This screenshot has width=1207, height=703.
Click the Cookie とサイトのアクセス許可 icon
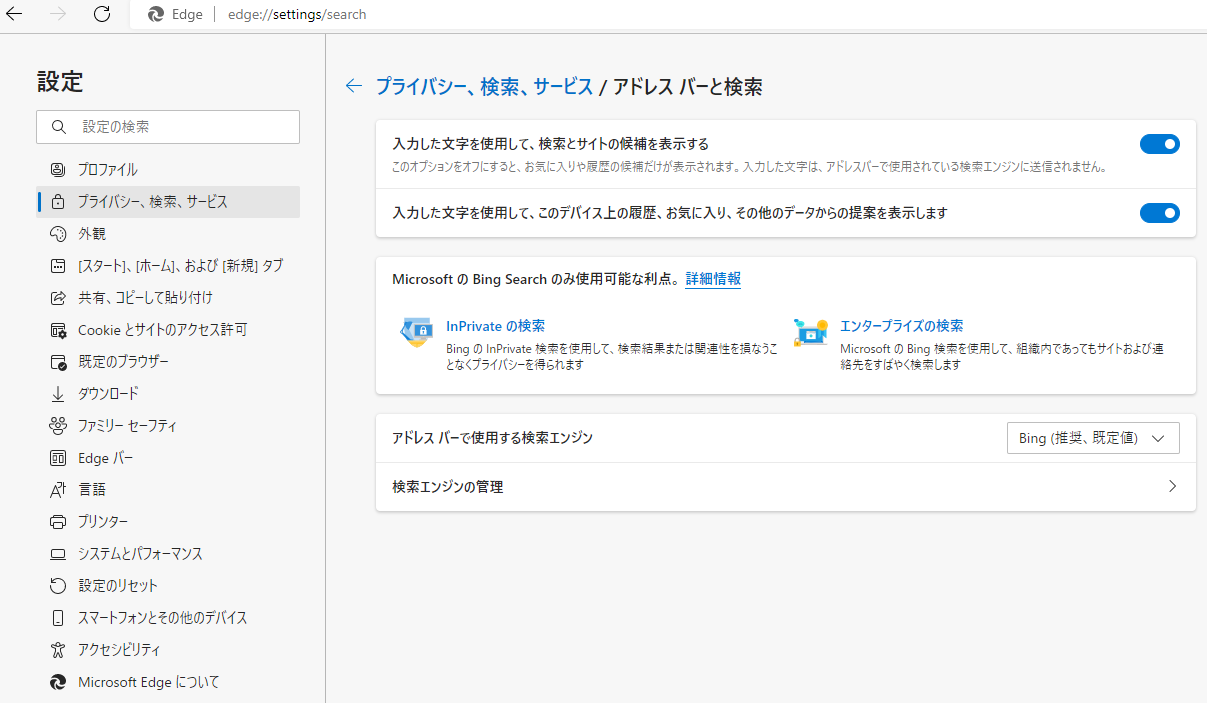(x=58, y=330)
